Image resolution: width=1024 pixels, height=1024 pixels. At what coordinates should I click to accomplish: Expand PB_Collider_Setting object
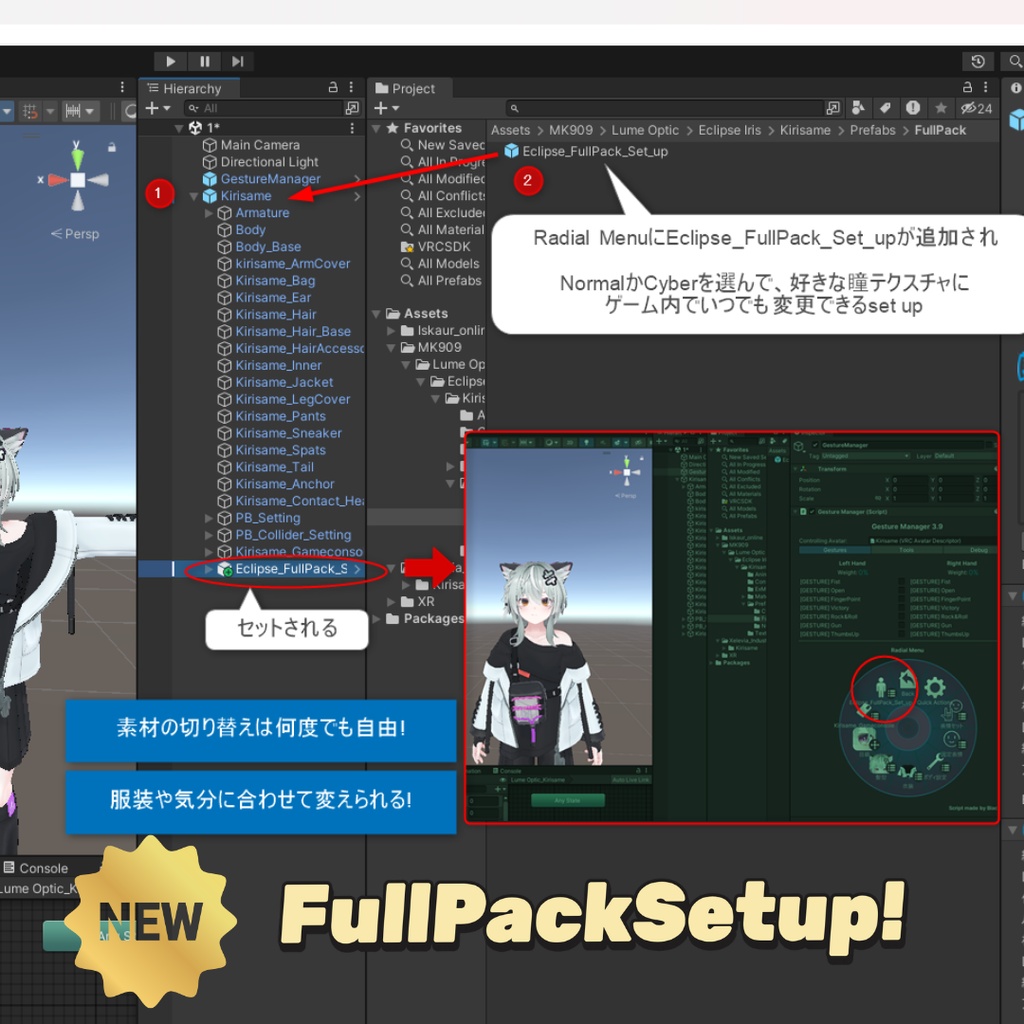[x=209, y=536]
